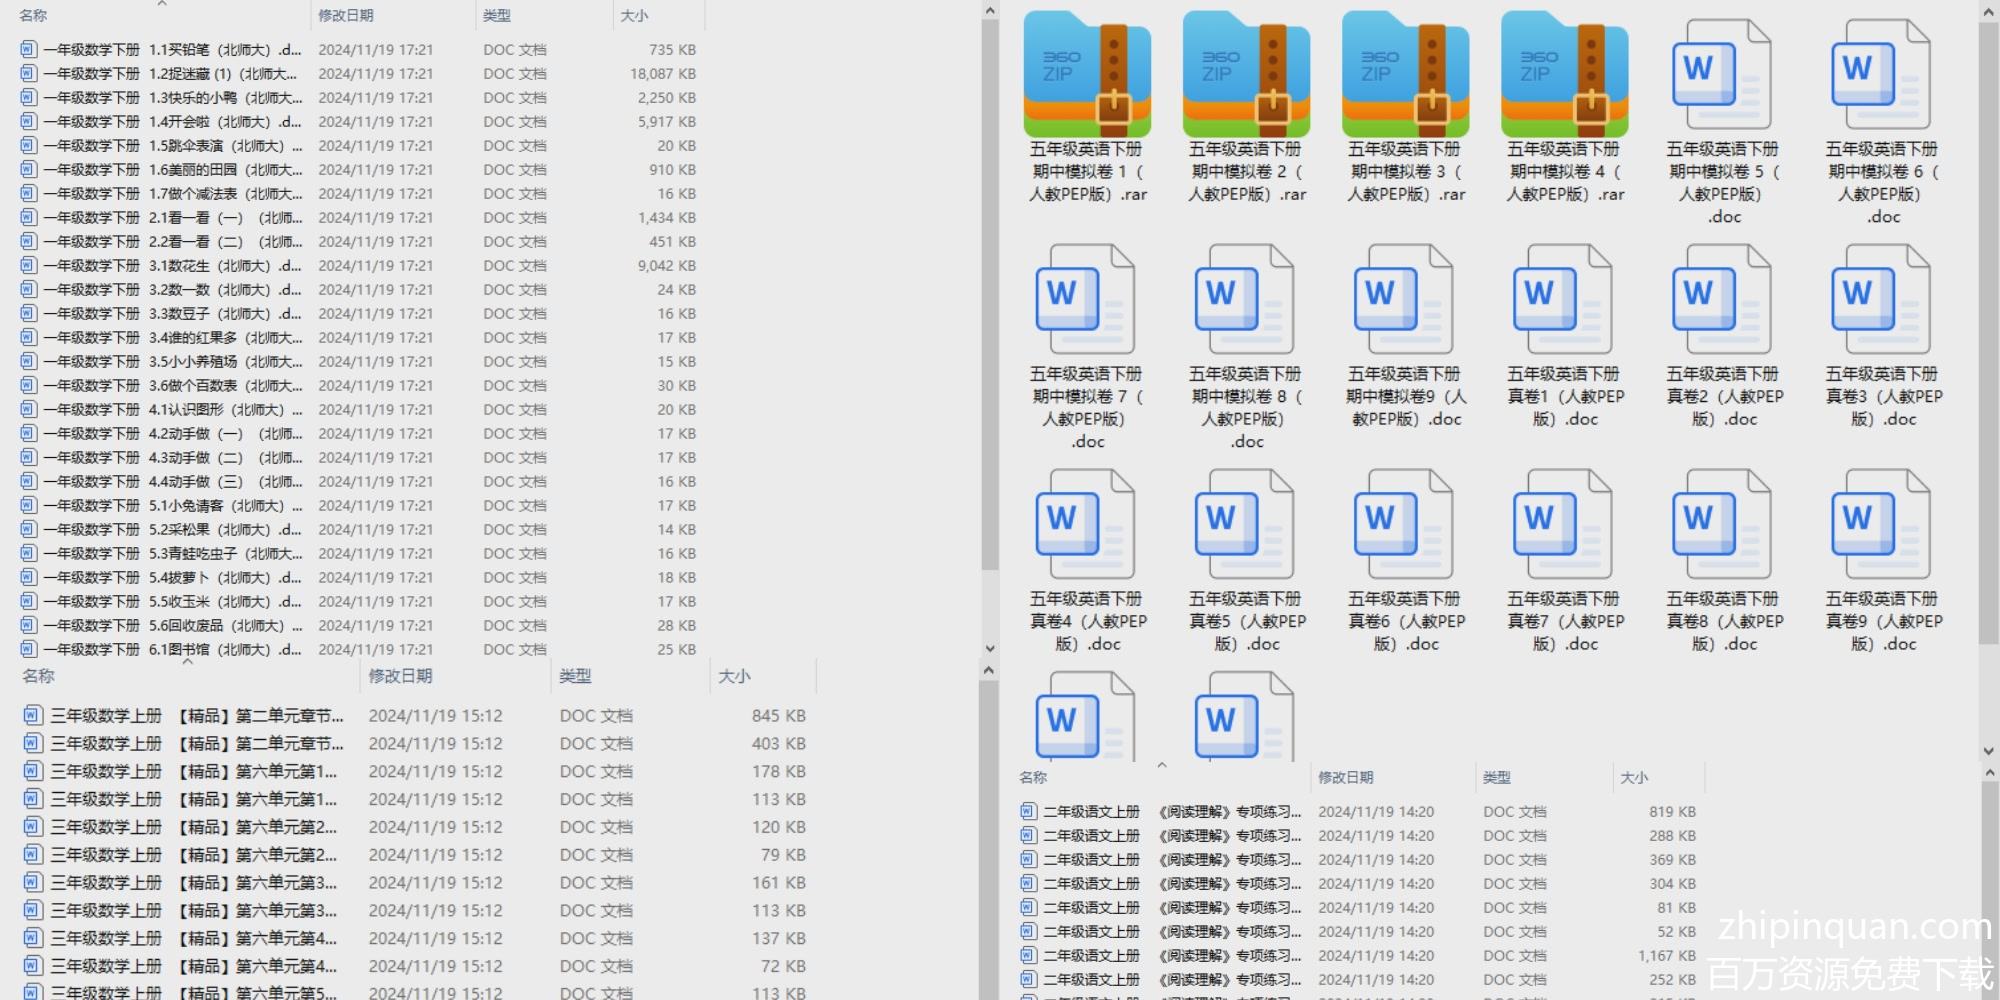Sort 一年级数学下册 list by 修改日期 column
The image size is (2000, 1000).
pyautogui.click(x=346, y=15)
